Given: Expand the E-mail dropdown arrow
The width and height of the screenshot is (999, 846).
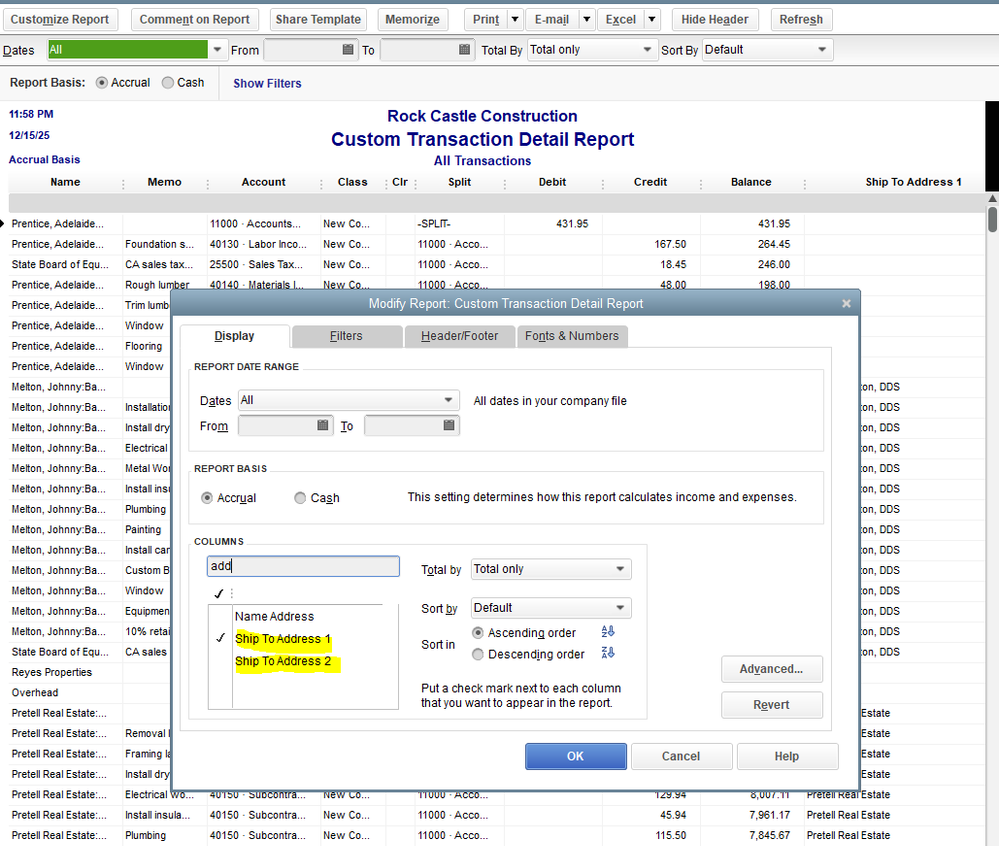Looking at the screenshot, I should click(587, 20).
